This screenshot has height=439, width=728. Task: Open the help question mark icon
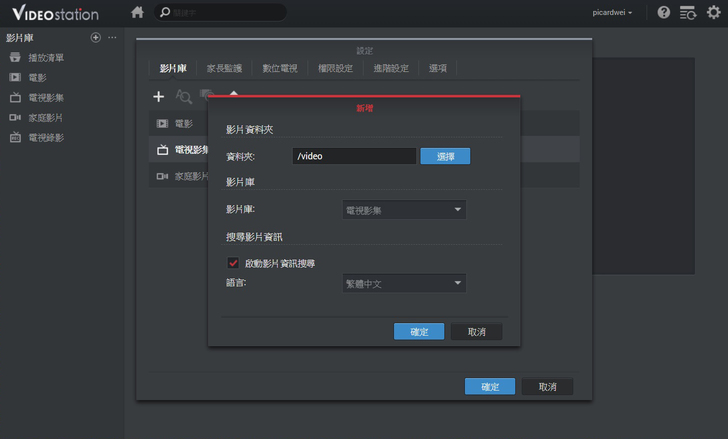664,12
